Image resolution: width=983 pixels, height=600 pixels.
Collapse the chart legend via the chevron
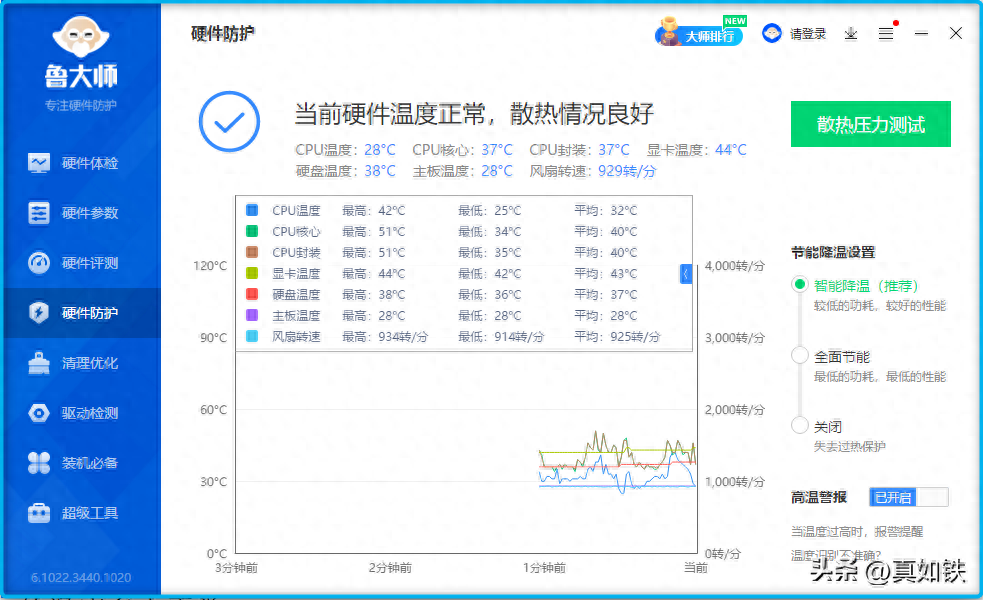tap(685, 272)
